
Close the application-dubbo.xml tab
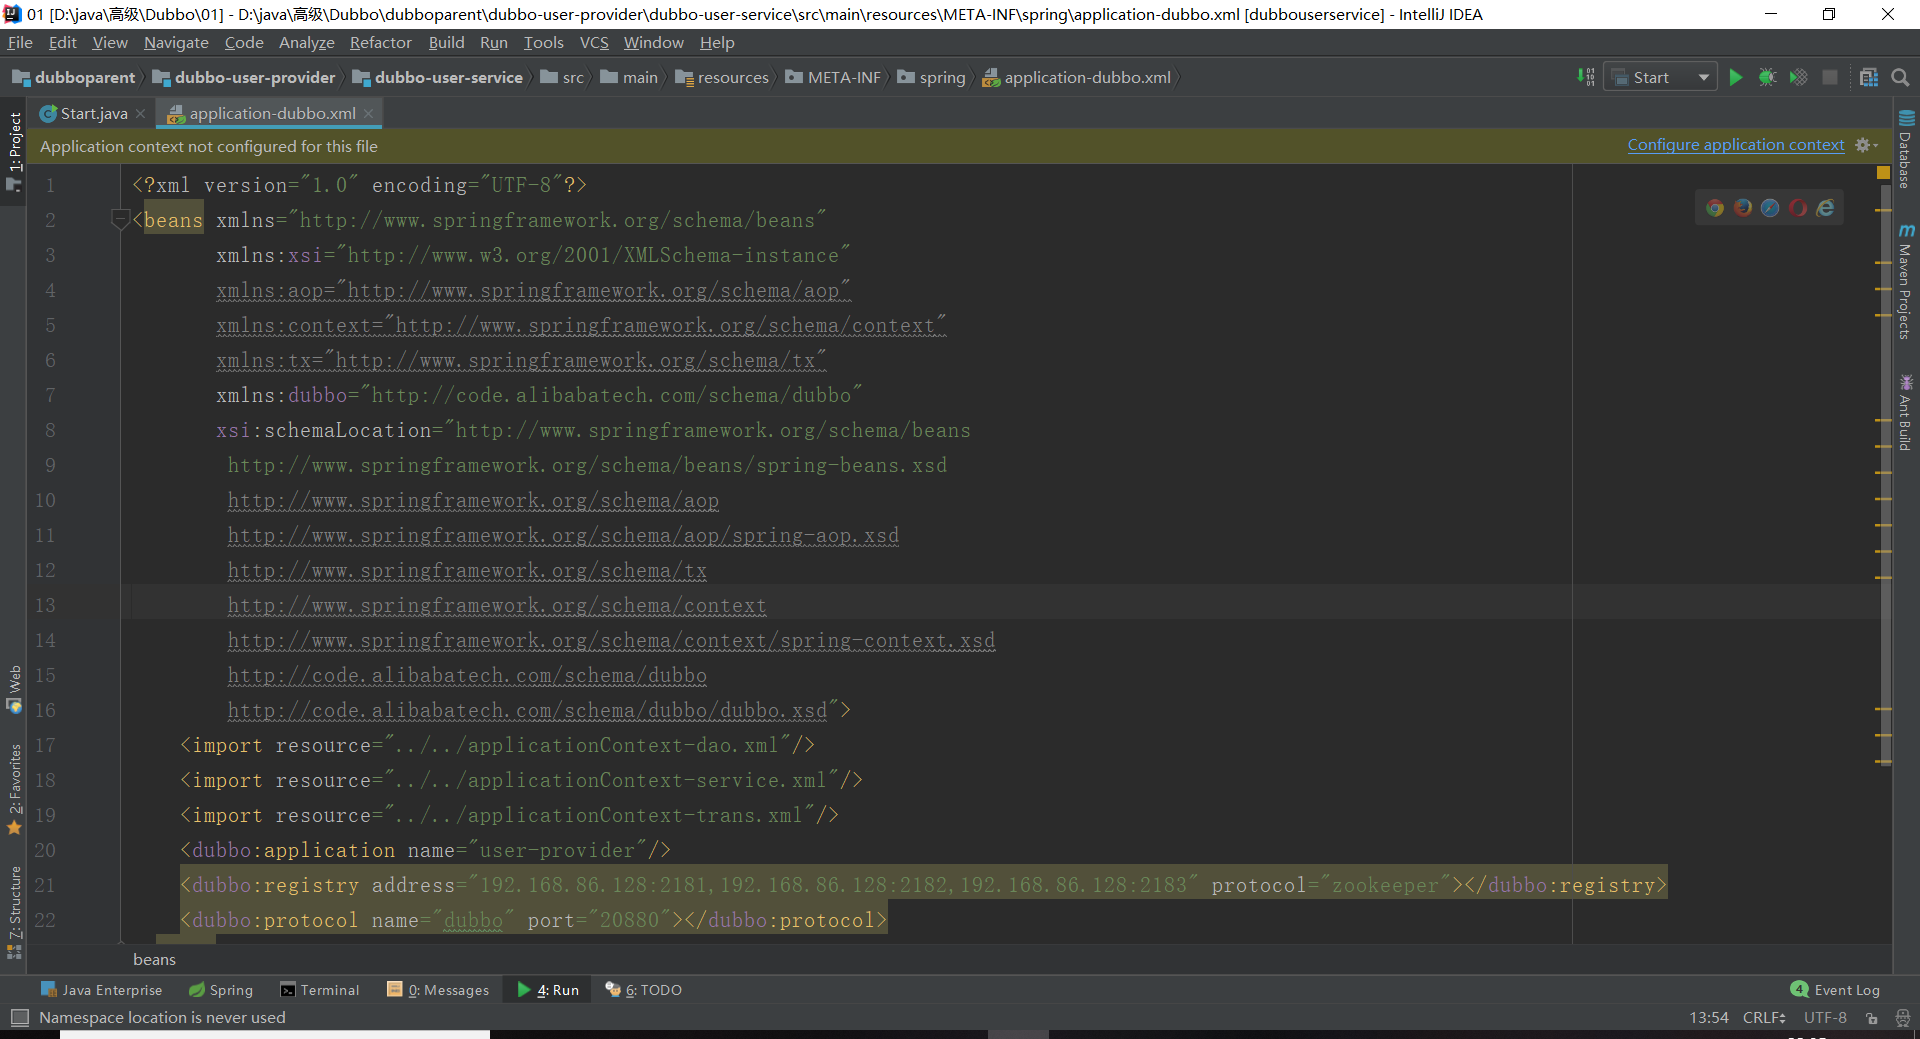coord(369,113)
